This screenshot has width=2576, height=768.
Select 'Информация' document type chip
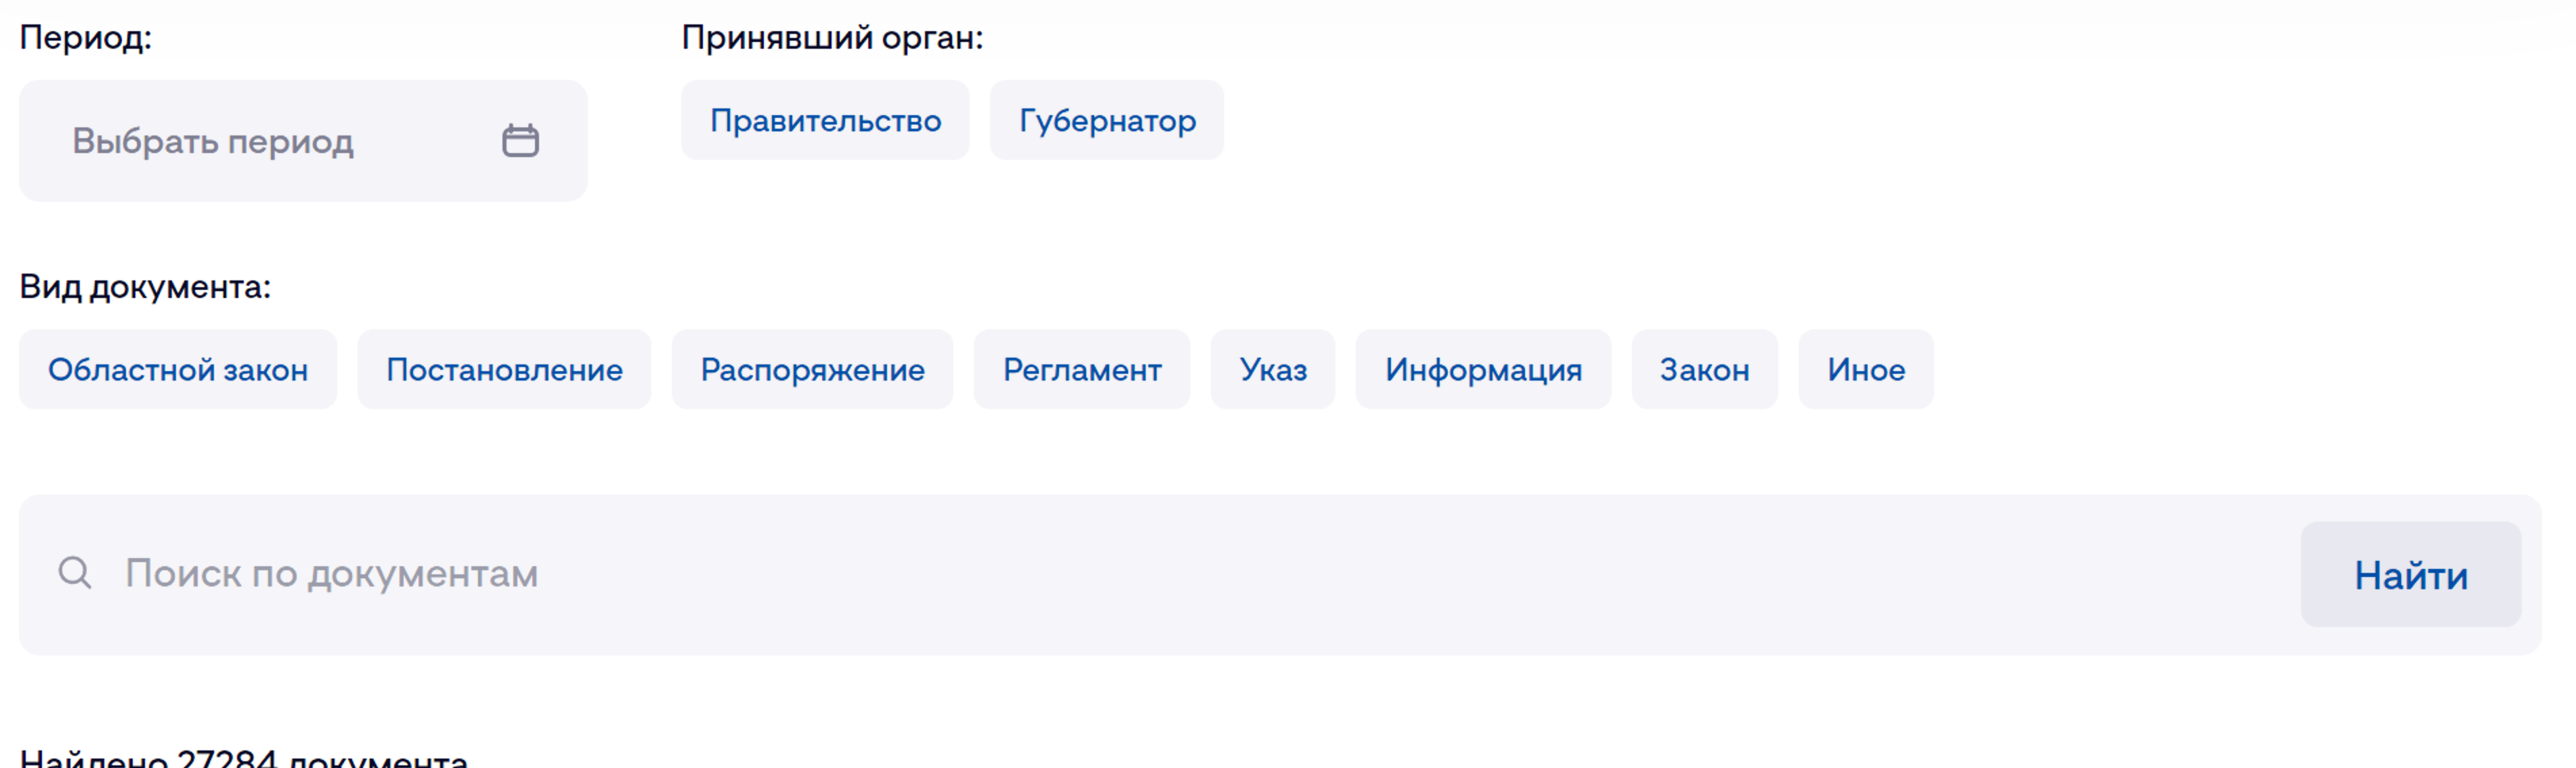click(x=1482, y=370)
